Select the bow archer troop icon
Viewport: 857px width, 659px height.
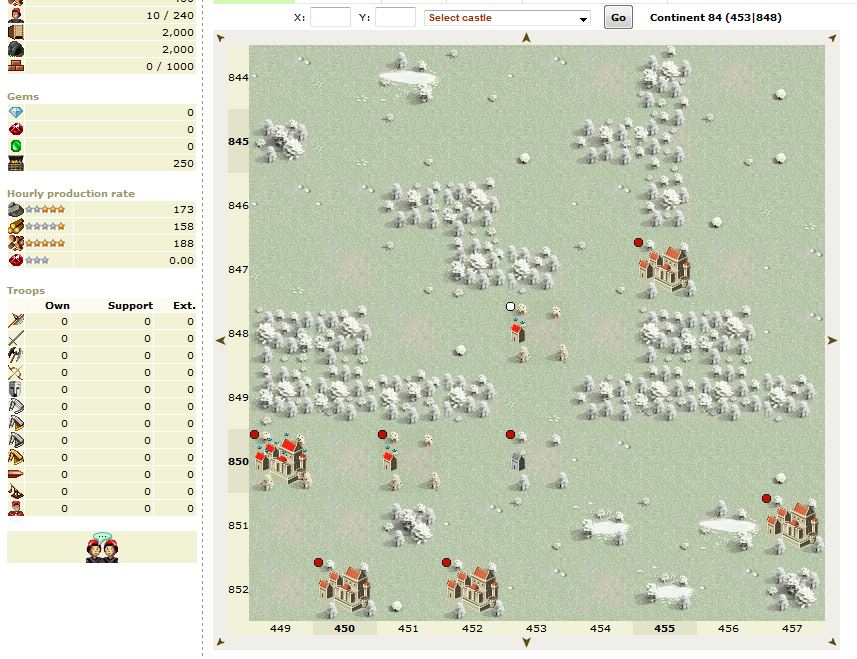pyautogui.click(x=15, y=372)
